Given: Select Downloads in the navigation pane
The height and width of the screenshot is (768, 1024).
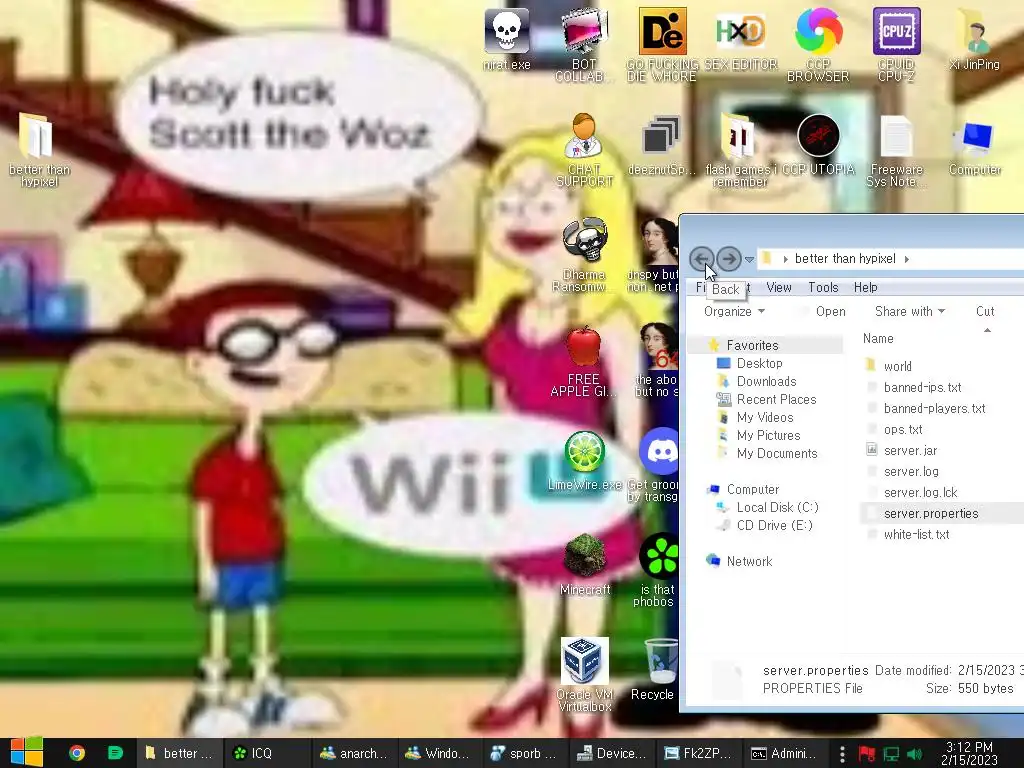Looking at the screenshot, I should point(766,381).
